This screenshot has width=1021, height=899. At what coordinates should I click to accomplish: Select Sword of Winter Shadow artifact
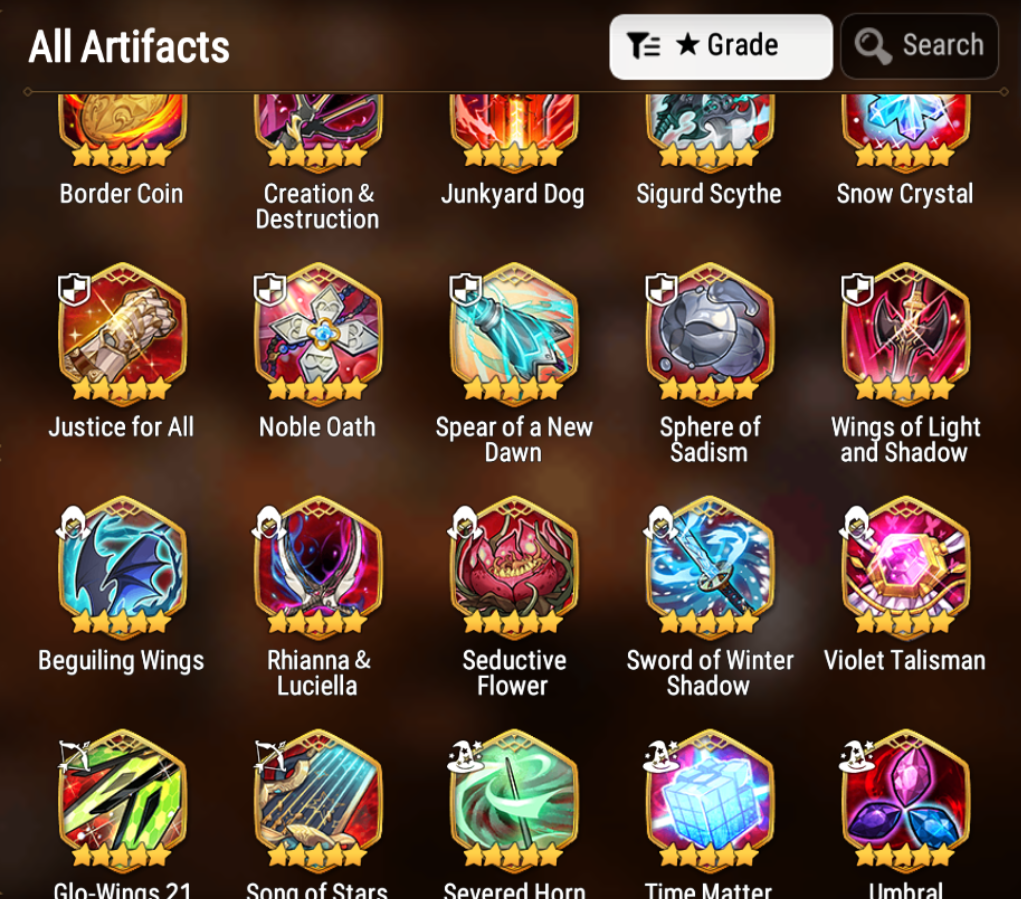pos(710,566)
